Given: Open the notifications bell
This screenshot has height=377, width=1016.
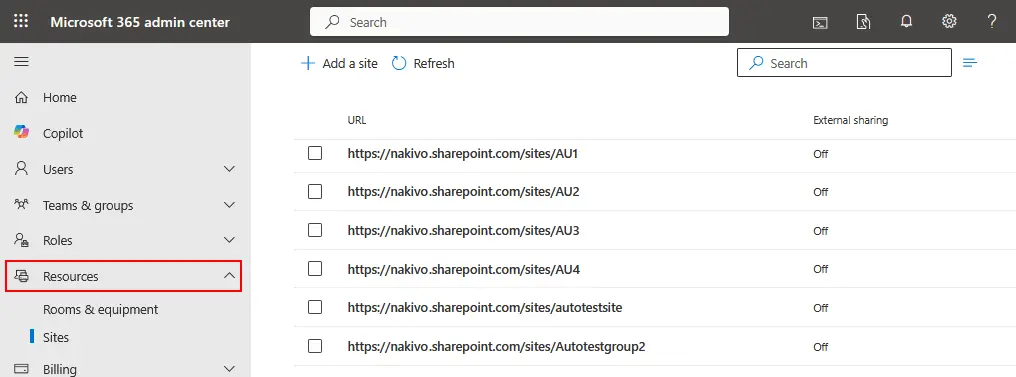Looking at the screenshot, I should 906,21.
